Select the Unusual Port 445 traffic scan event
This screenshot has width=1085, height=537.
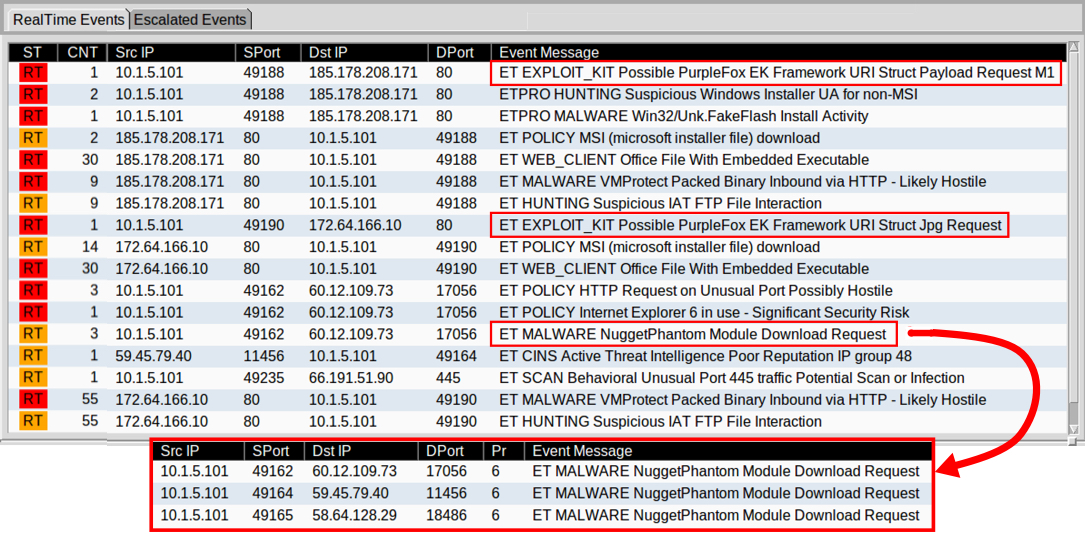point(538,378)
